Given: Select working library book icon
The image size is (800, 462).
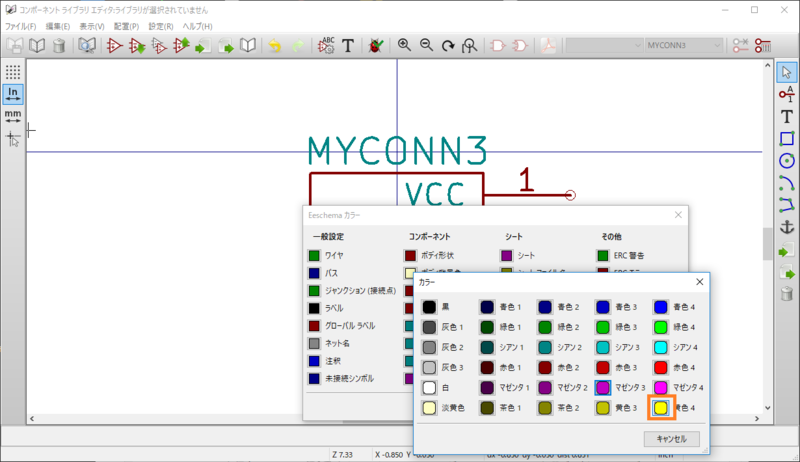Looking at the screenshot, I should (x=37, y=45).
